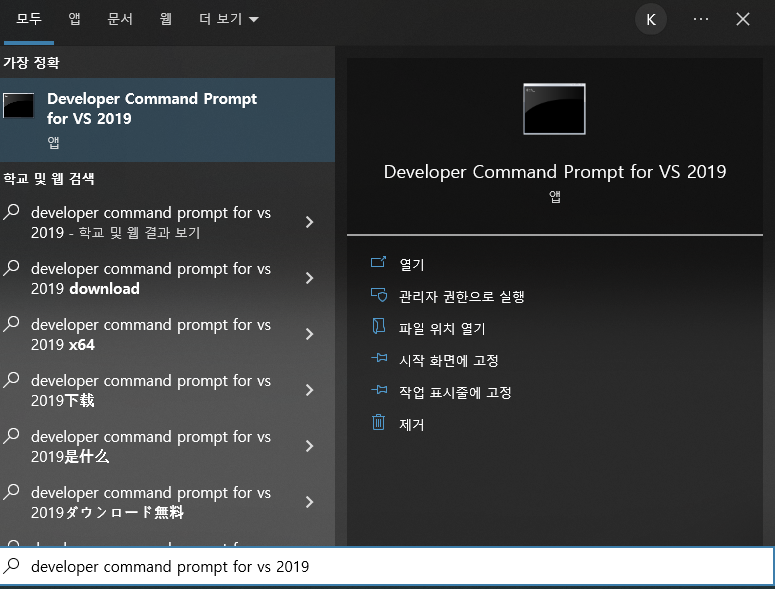
Task: Click the search icon beside the 'x64' suggestion
Action: click(x=12, y=324)
